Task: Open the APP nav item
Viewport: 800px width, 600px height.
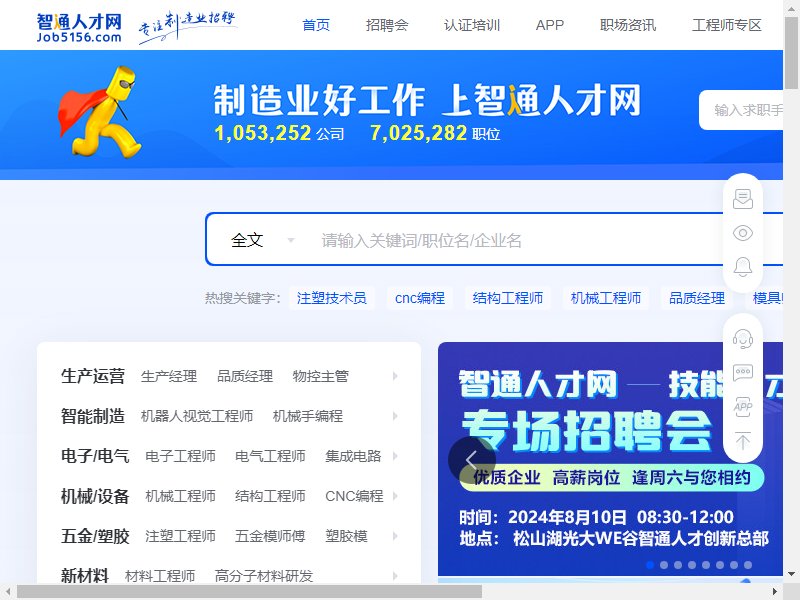Action: click(x=549, y=25)
